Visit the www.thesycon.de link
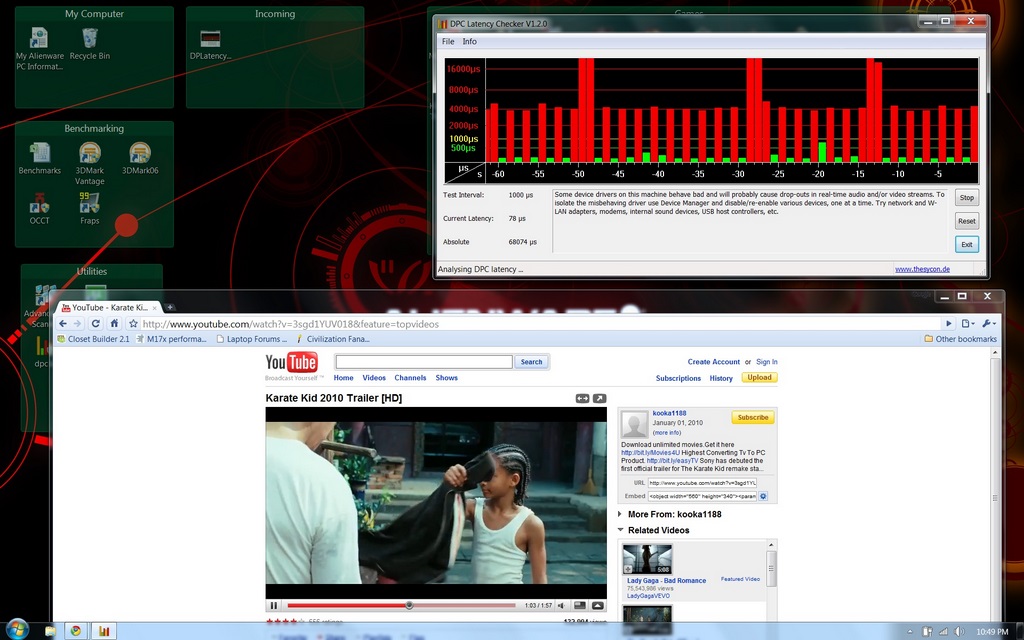The image size is (1024, 640). [922, 269]
